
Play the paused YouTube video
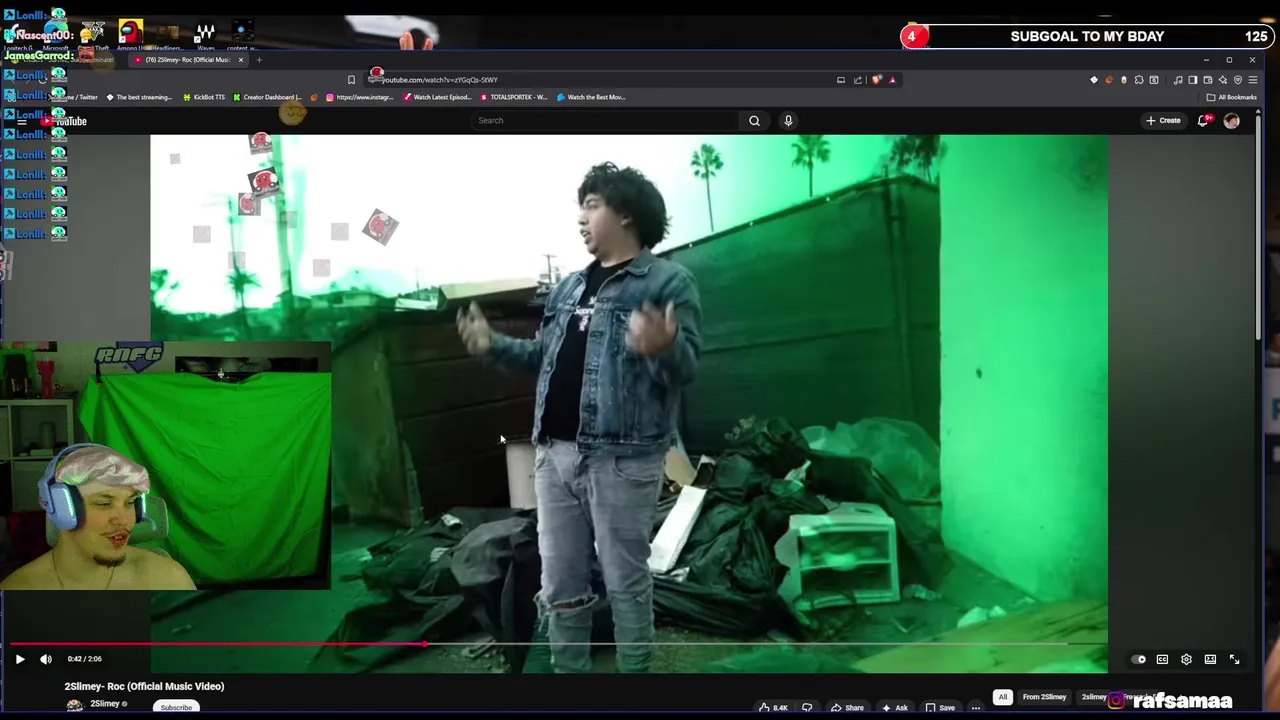19,659
